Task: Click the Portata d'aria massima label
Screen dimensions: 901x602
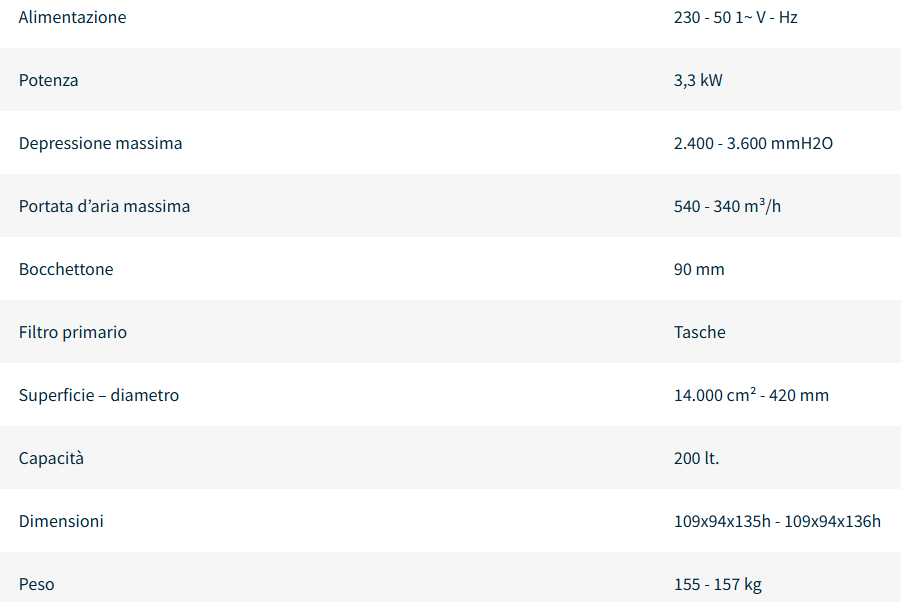Action: coord(104,207)
